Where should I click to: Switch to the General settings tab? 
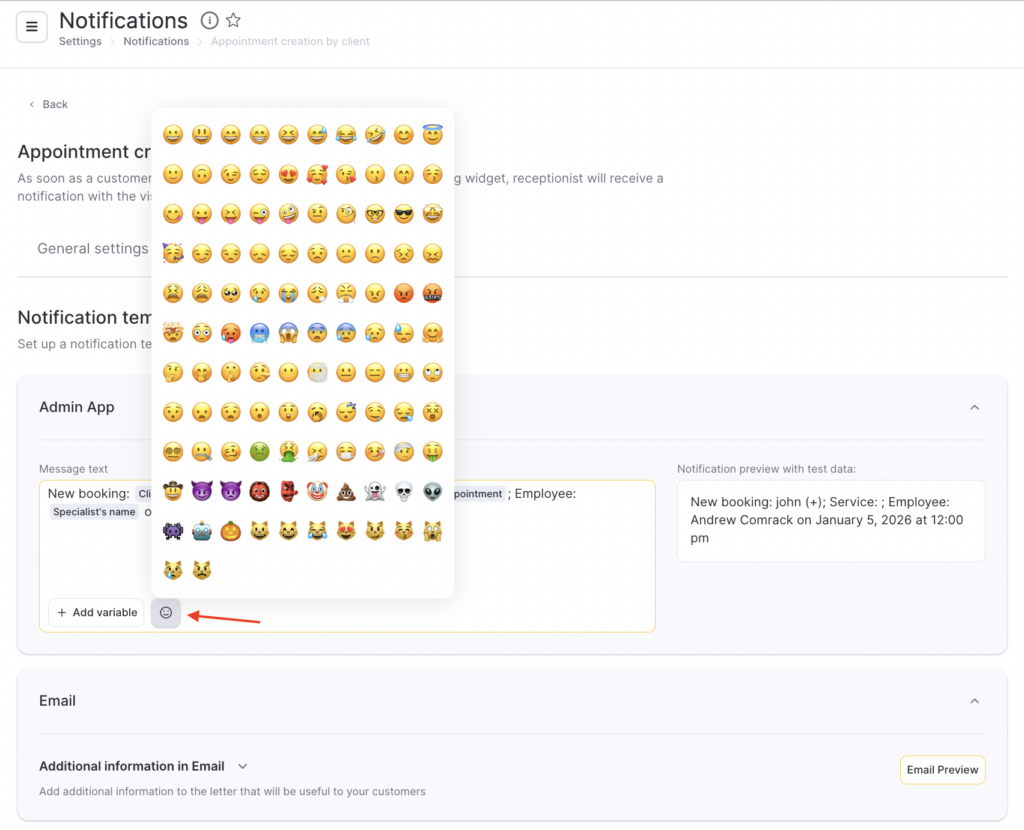click(x=92, y=248)
